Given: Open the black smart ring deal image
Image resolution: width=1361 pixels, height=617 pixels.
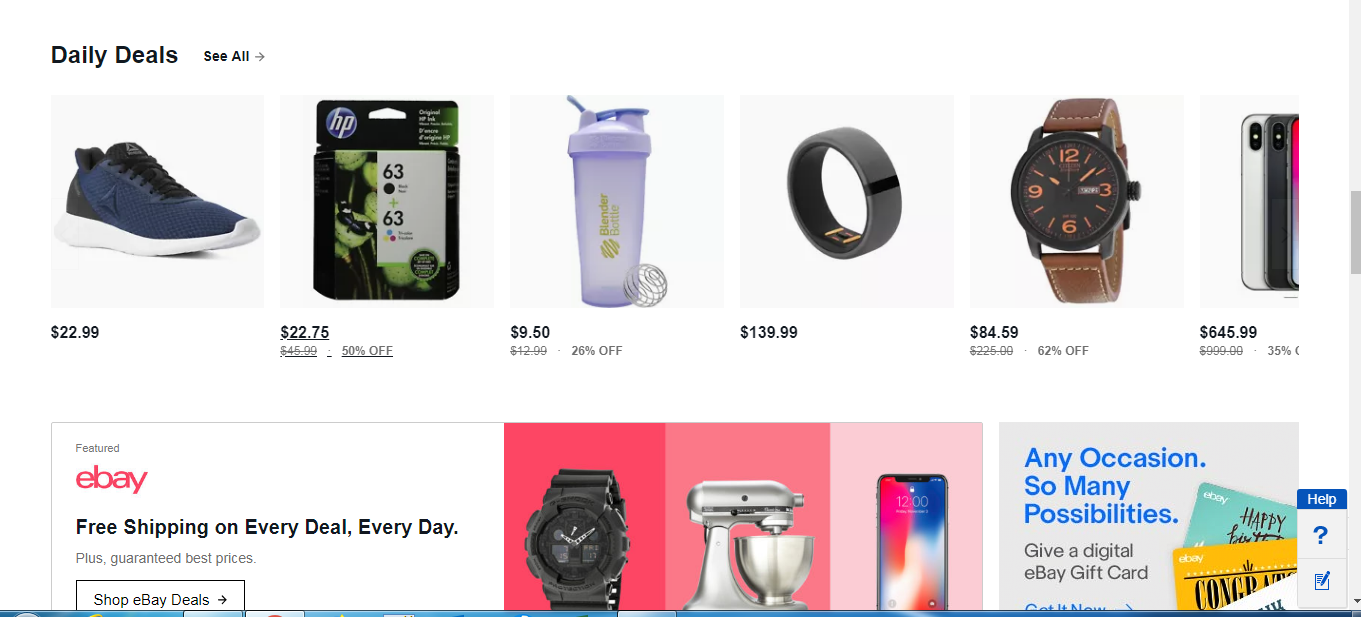Looking at the screenshot, I should click(847, 201).
